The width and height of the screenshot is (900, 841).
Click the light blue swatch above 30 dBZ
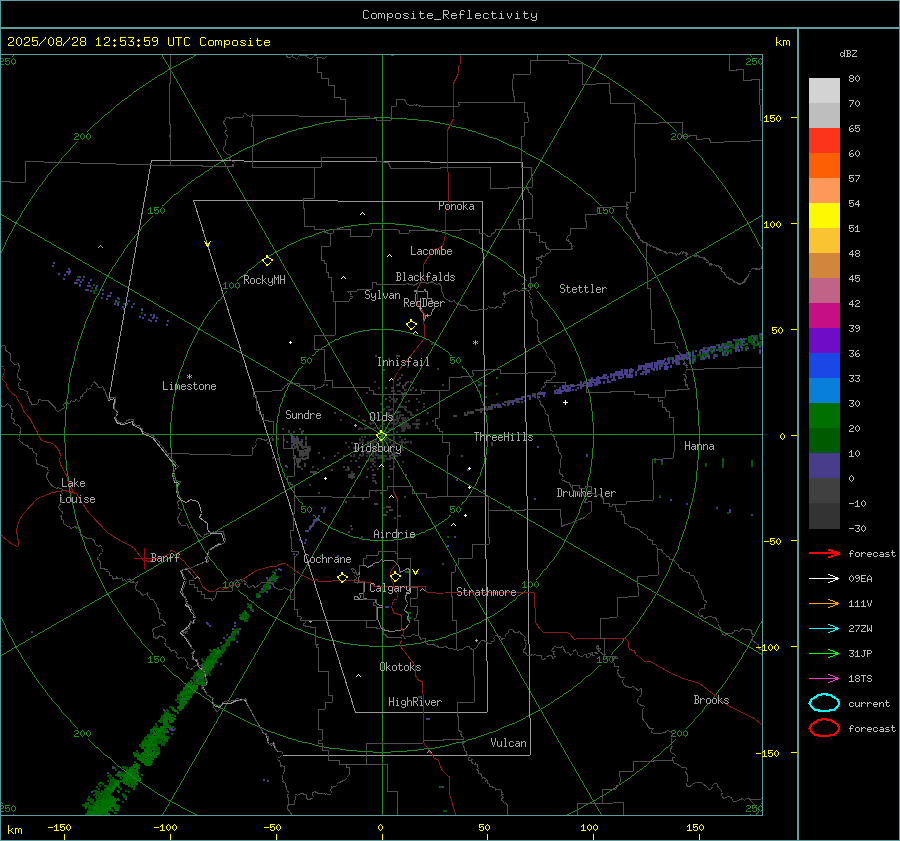pyautogui.click(x=824, y=391)
